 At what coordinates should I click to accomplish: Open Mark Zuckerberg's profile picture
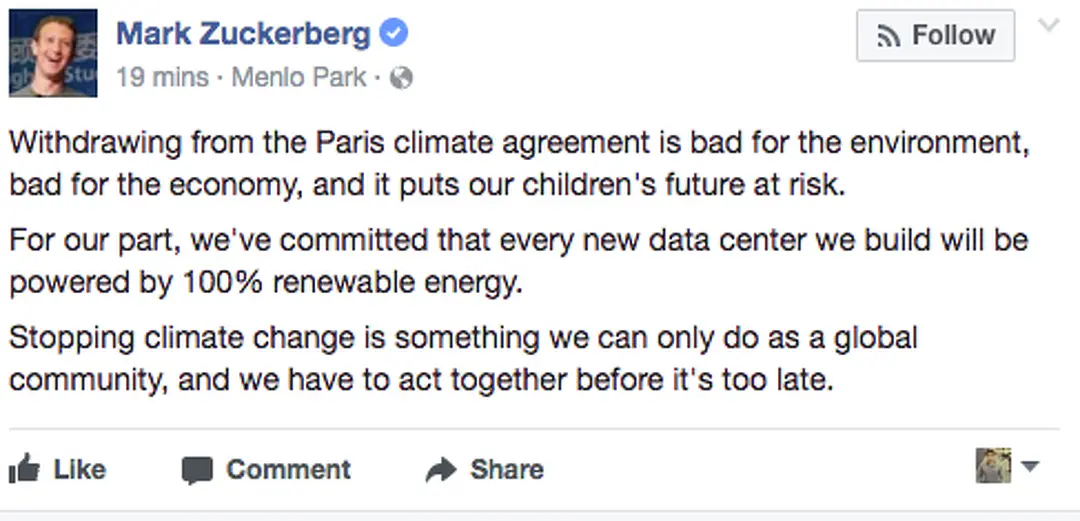[x=53, y=53]
